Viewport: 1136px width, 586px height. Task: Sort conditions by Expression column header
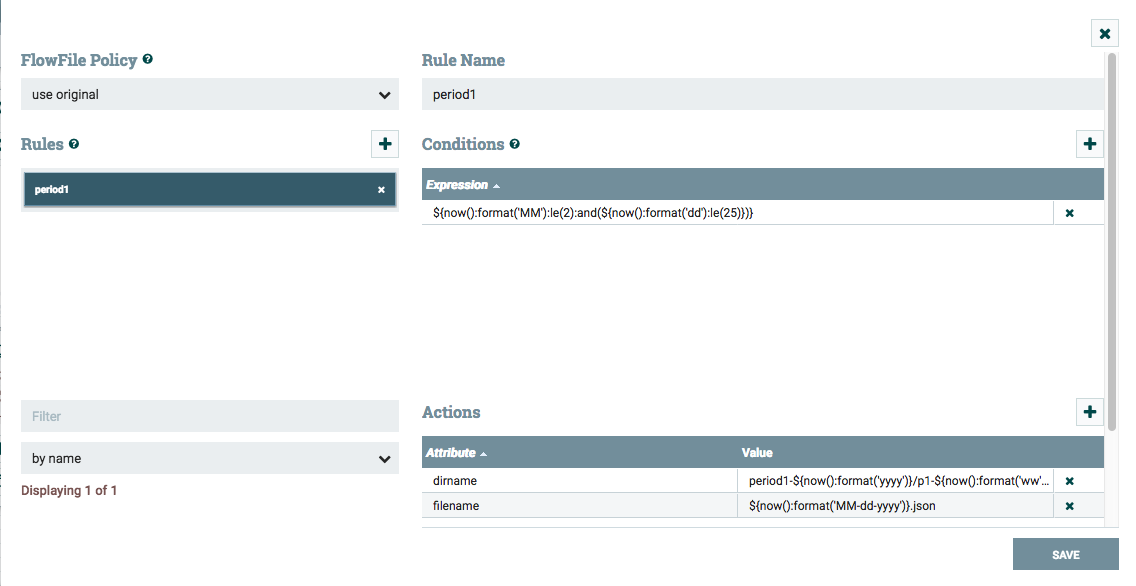click(457, 185)
